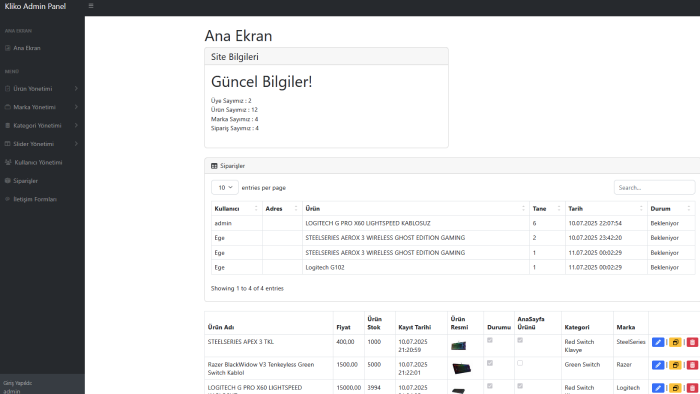Copy STEELSERIES APEX 3 TKL with yellow icon
Screen dimensions: 700x394
click(x=675, y=342)
